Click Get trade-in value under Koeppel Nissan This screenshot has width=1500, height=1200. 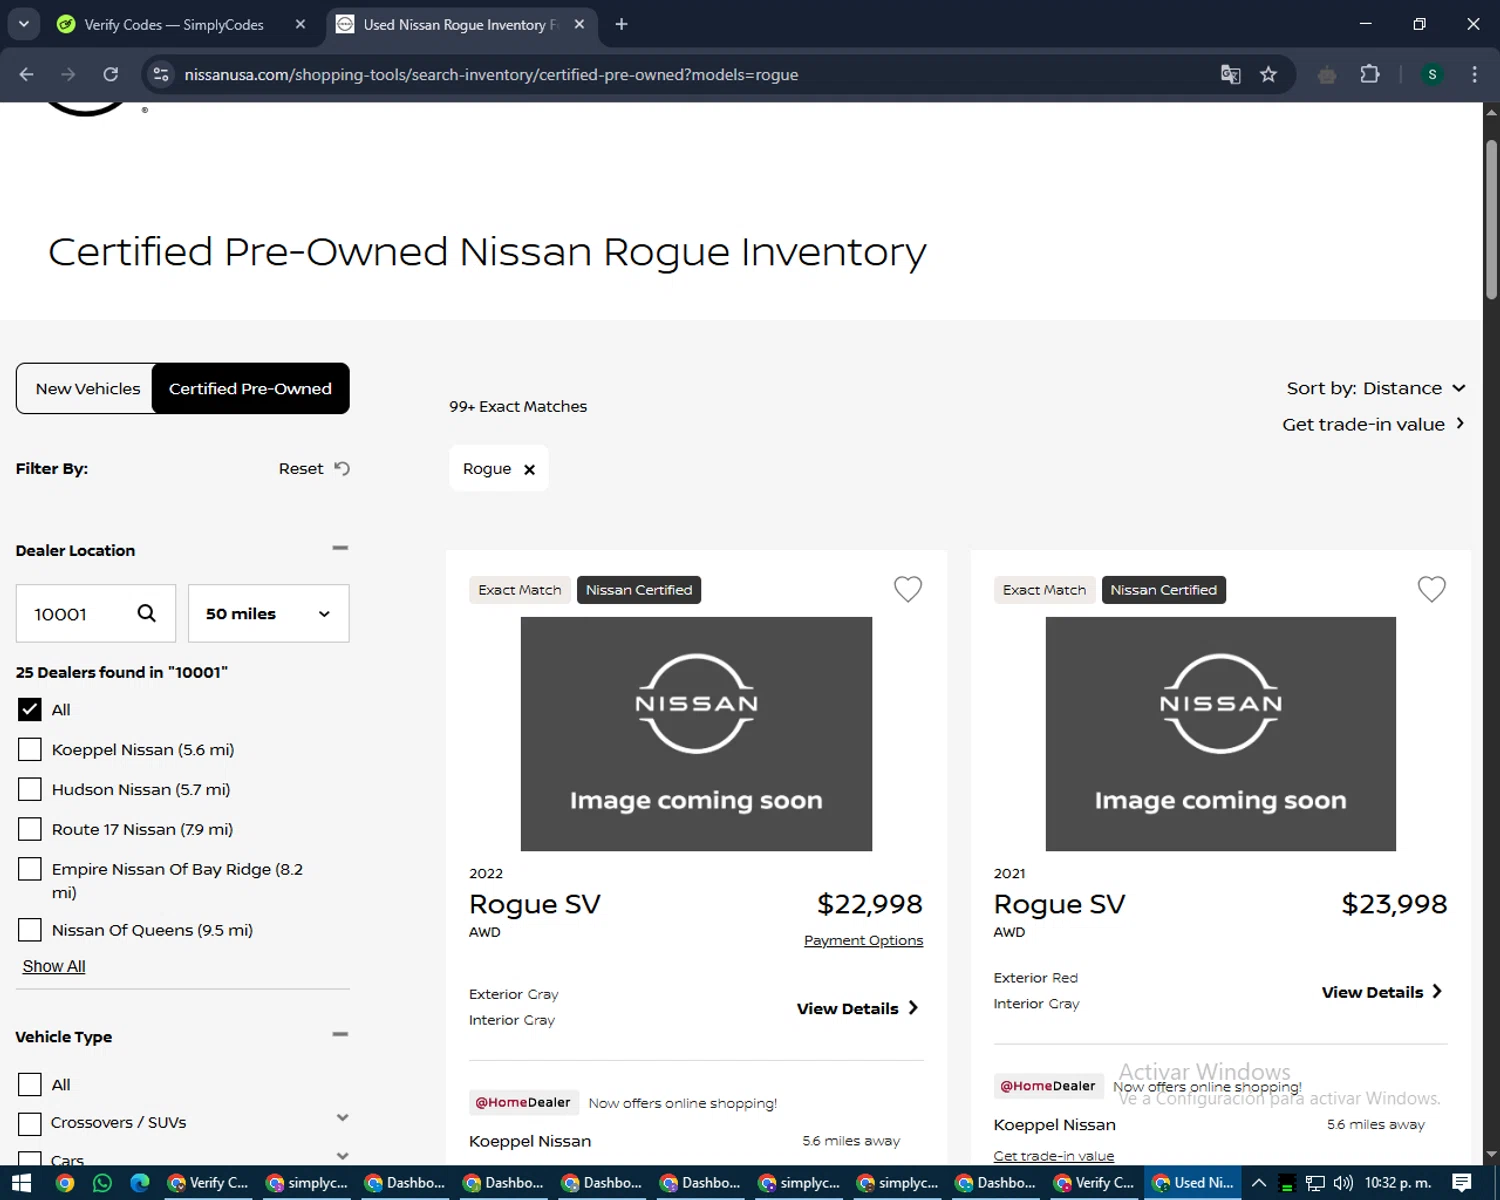[1053, 1155]
